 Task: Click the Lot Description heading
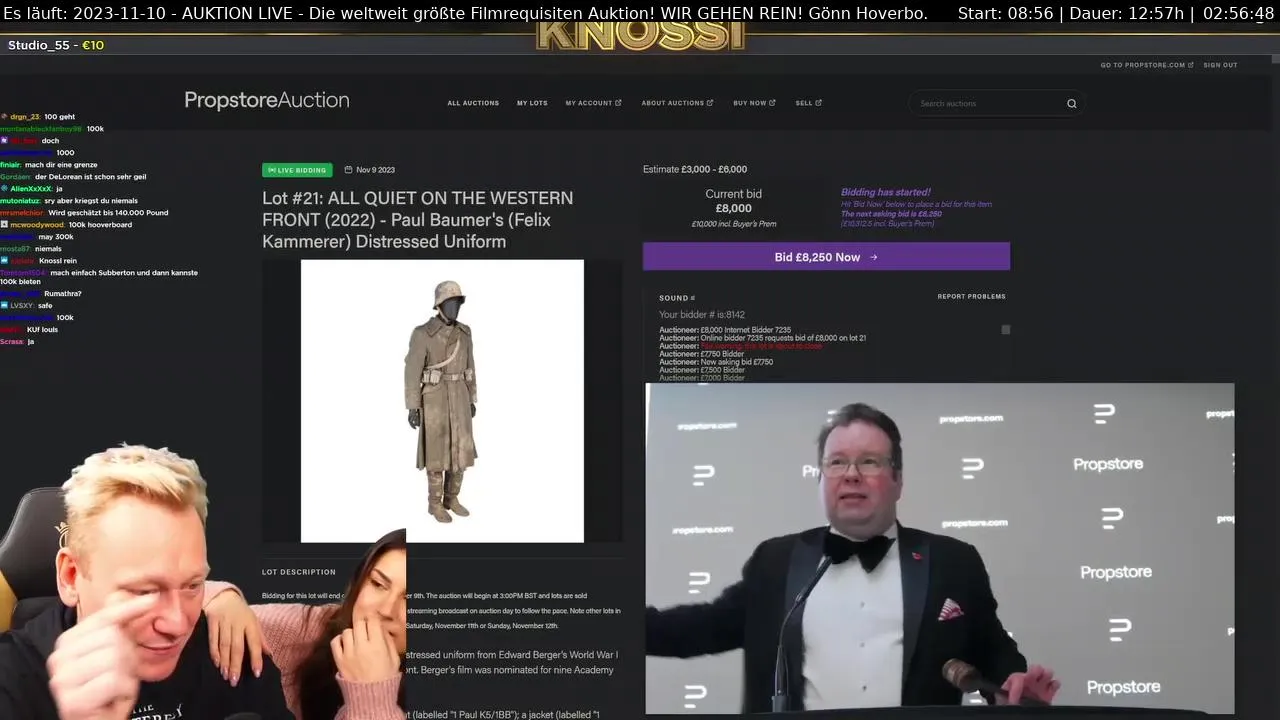[x=299, y=572]
